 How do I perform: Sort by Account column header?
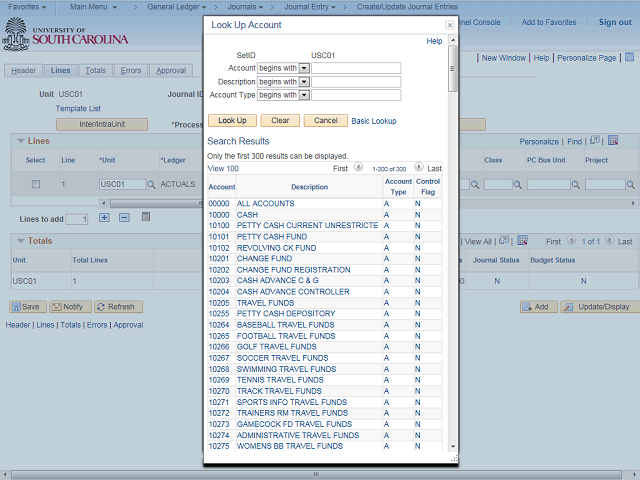point(222,187)
